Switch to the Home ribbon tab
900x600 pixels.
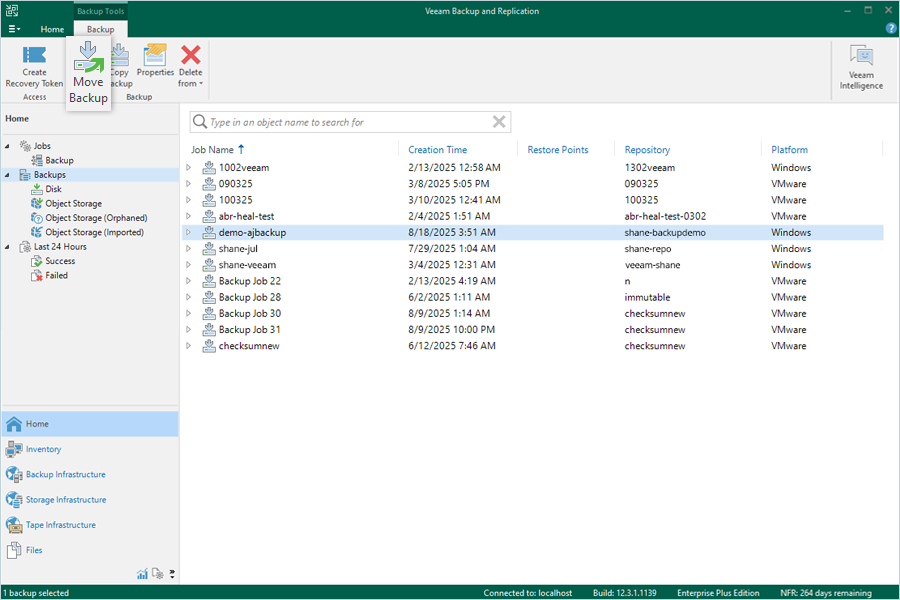(x=52, y=29)
